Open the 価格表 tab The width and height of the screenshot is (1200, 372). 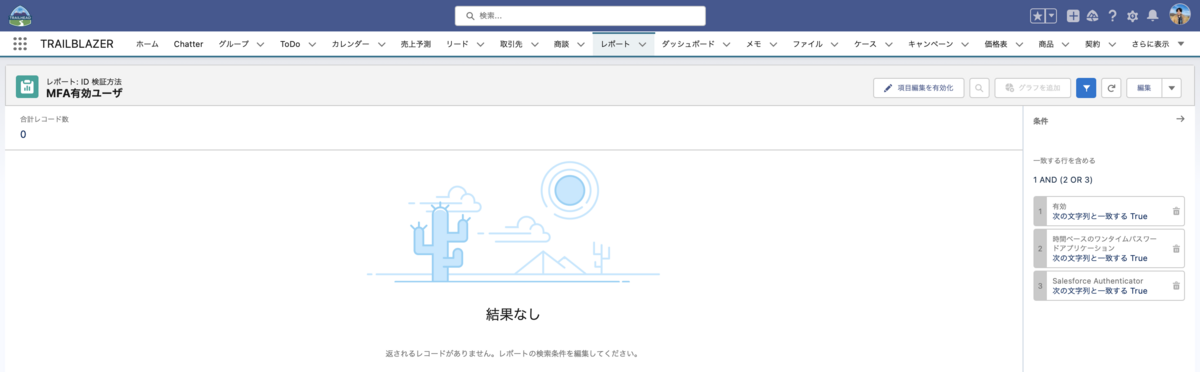996,44
